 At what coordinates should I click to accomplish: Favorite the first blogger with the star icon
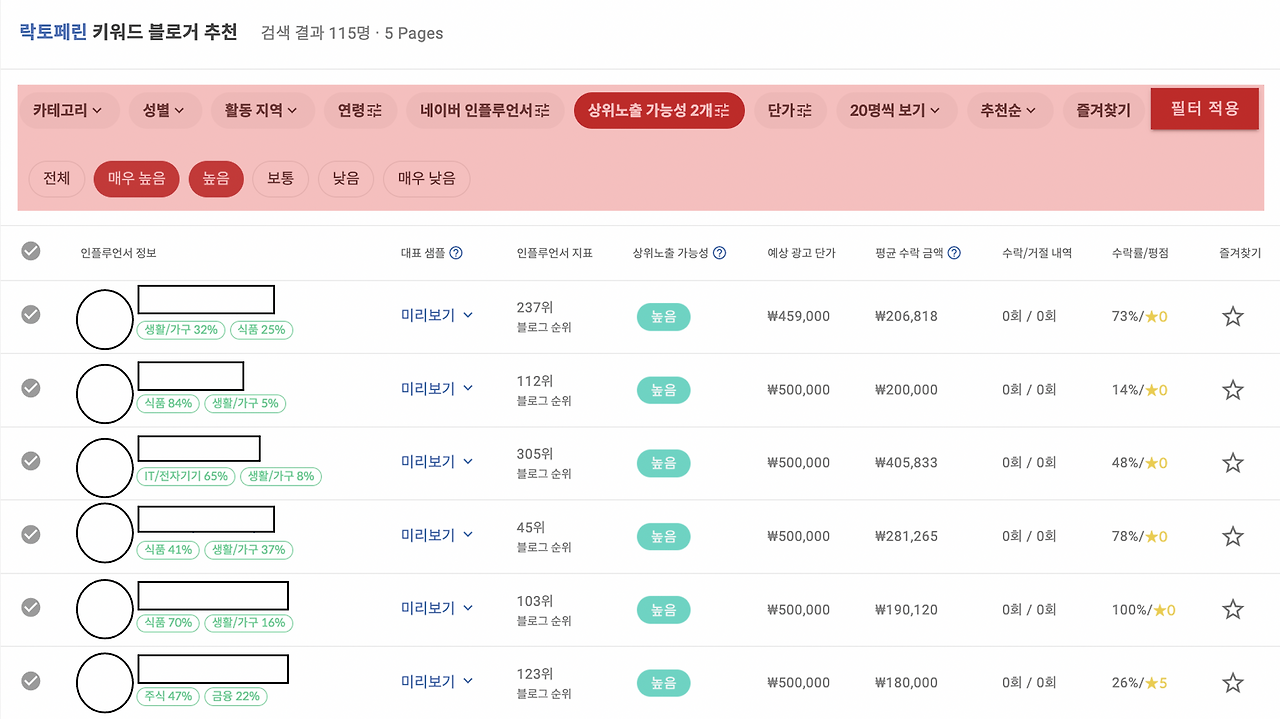(x=1232, y=315)
